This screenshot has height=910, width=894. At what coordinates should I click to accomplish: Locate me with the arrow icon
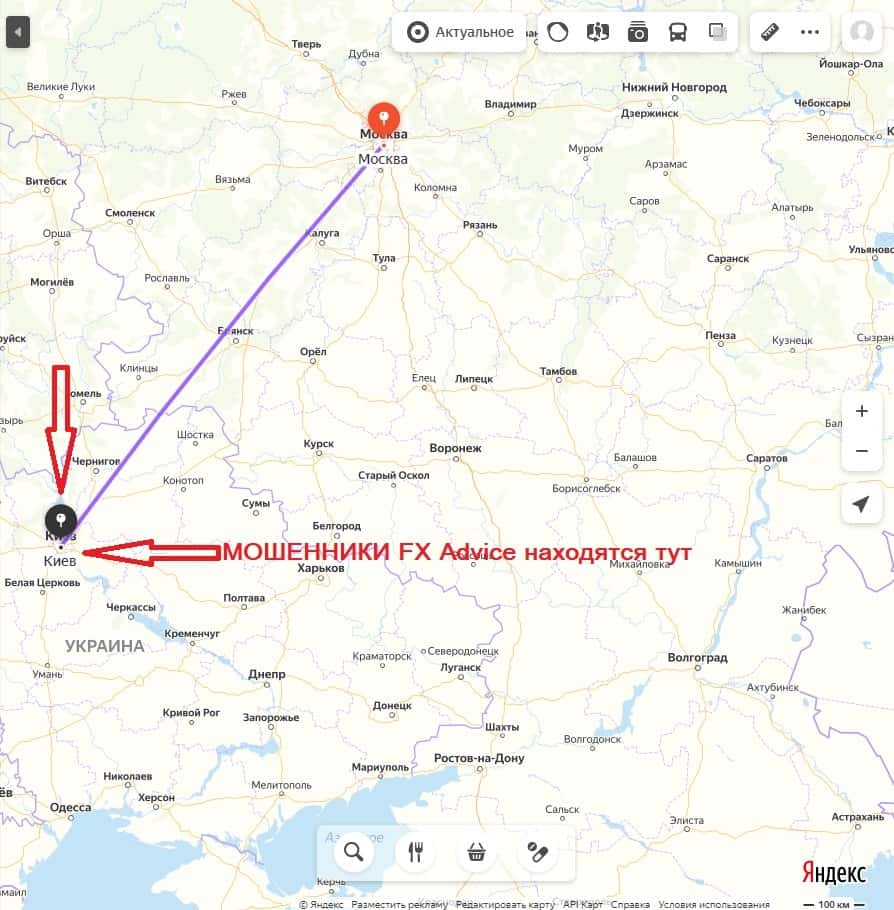point(861,504)
